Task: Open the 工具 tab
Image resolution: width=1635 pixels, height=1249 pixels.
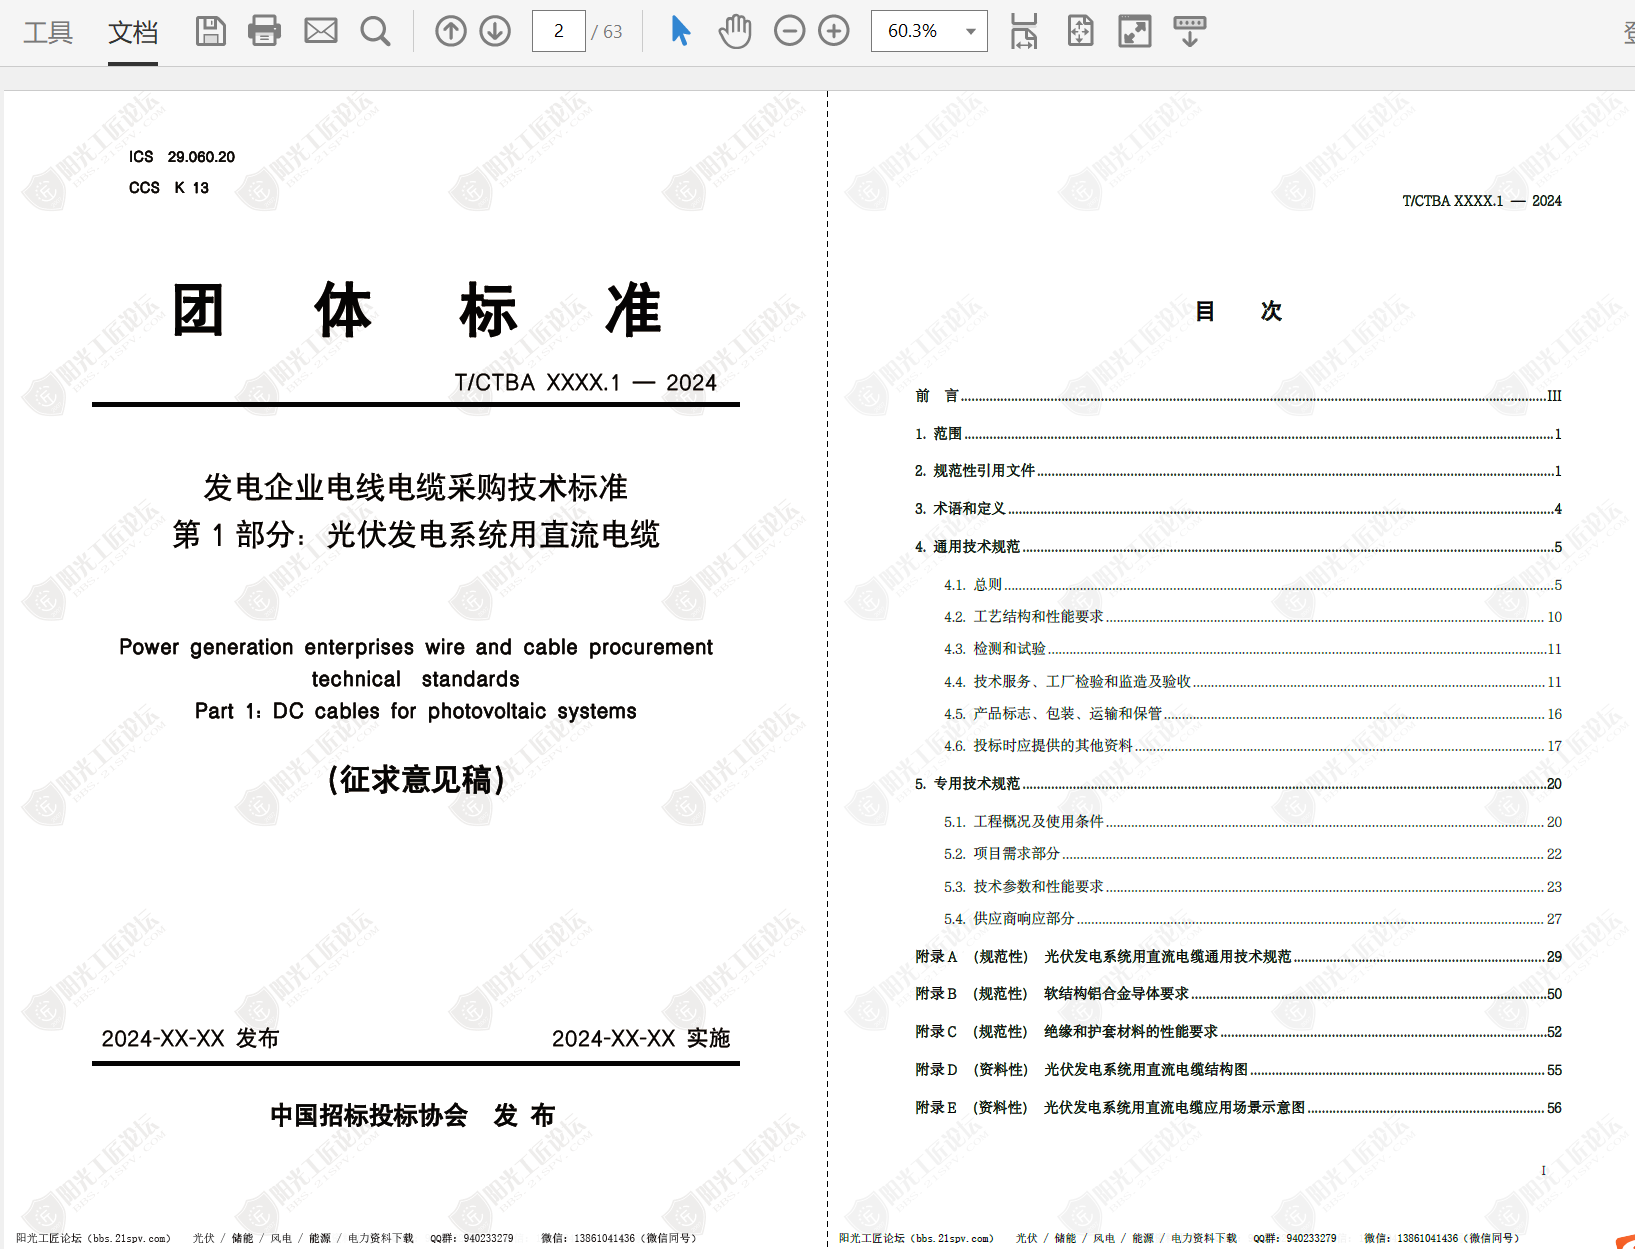Action: click(48, 32)
